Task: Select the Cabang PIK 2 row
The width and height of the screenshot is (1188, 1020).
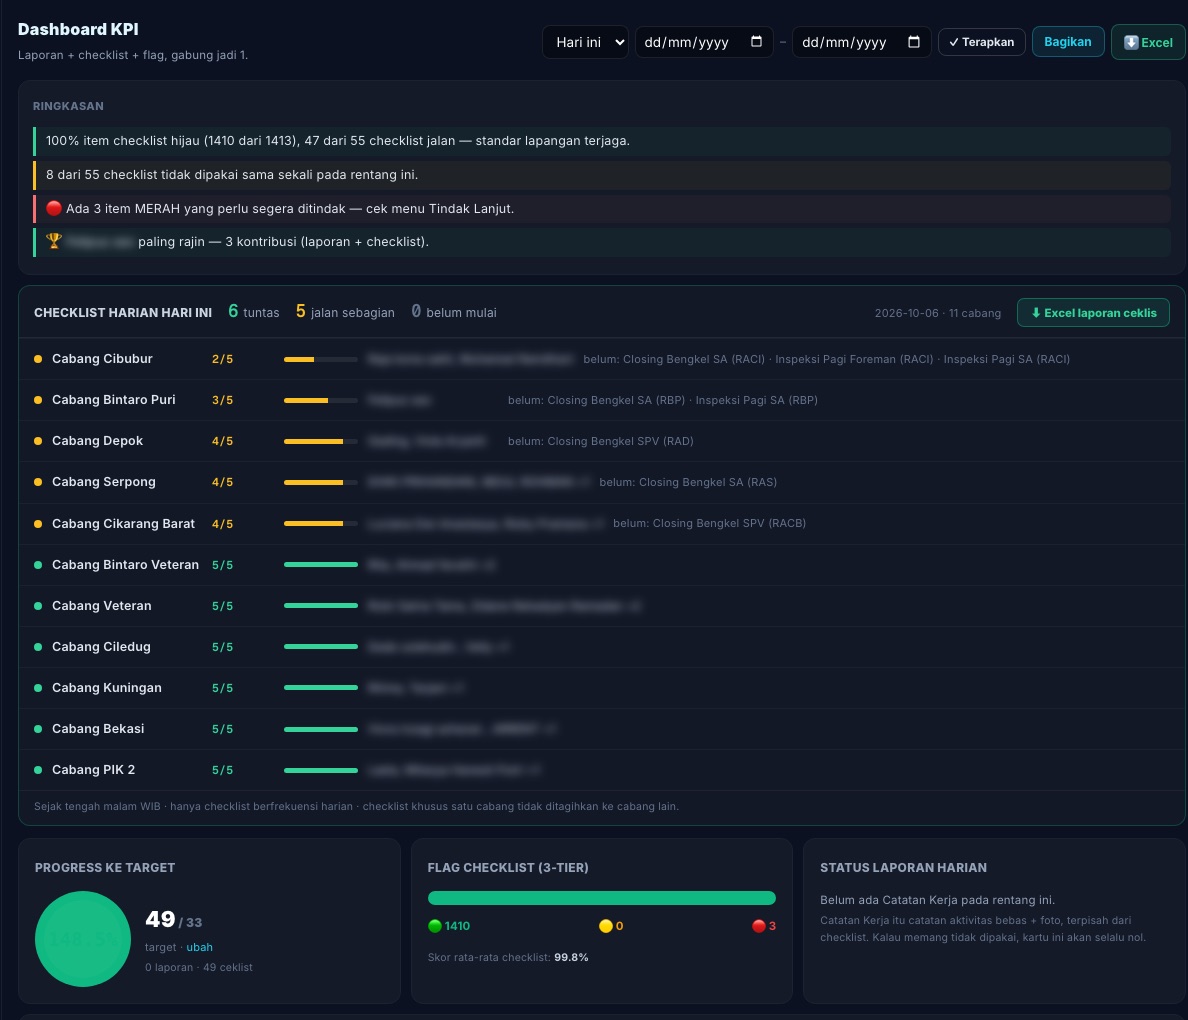Action: click(x=601, y=770)
